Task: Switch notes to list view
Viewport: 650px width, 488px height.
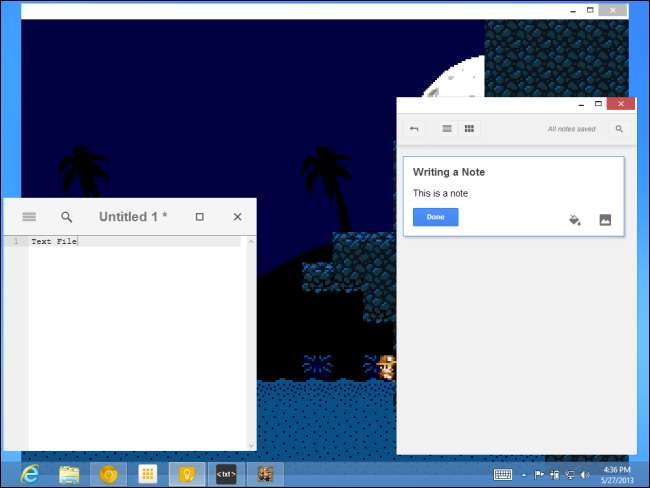Action: (447, 129)
